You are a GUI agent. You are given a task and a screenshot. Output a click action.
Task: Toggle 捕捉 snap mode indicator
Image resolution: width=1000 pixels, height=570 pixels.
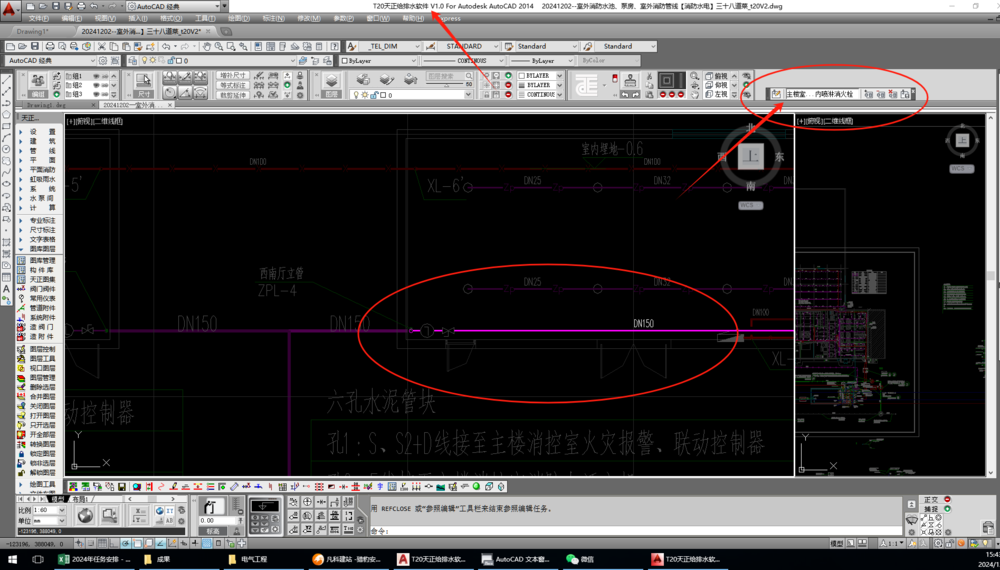931,509
